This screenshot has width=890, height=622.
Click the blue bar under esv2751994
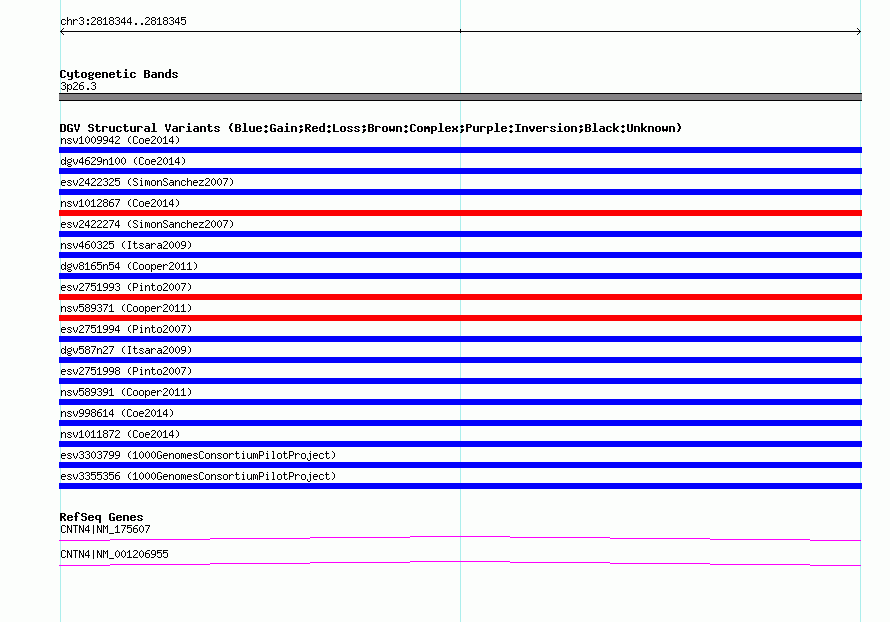tap(460, 339)
